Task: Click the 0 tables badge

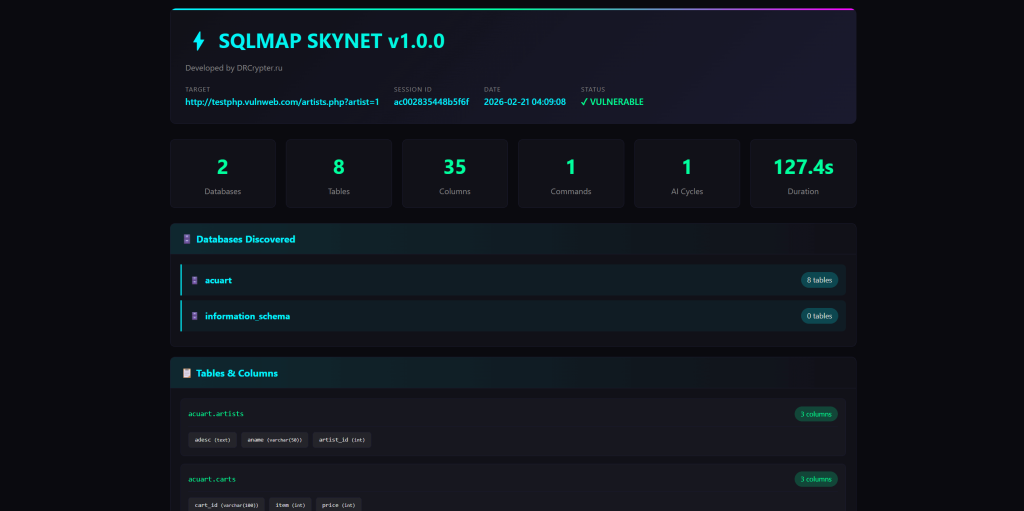Action: (x=818, y=316)
